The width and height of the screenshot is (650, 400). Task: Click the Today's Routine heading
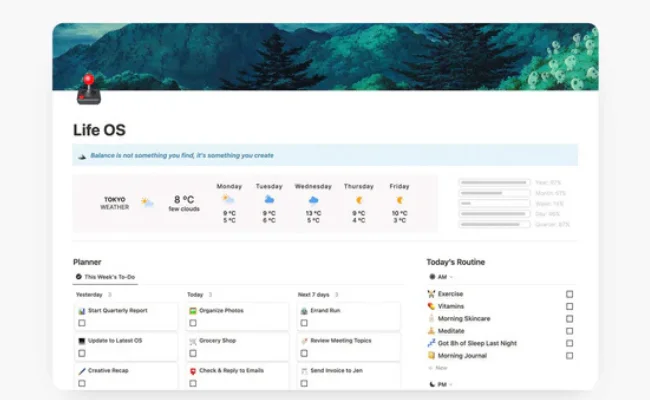pos(456,262)
